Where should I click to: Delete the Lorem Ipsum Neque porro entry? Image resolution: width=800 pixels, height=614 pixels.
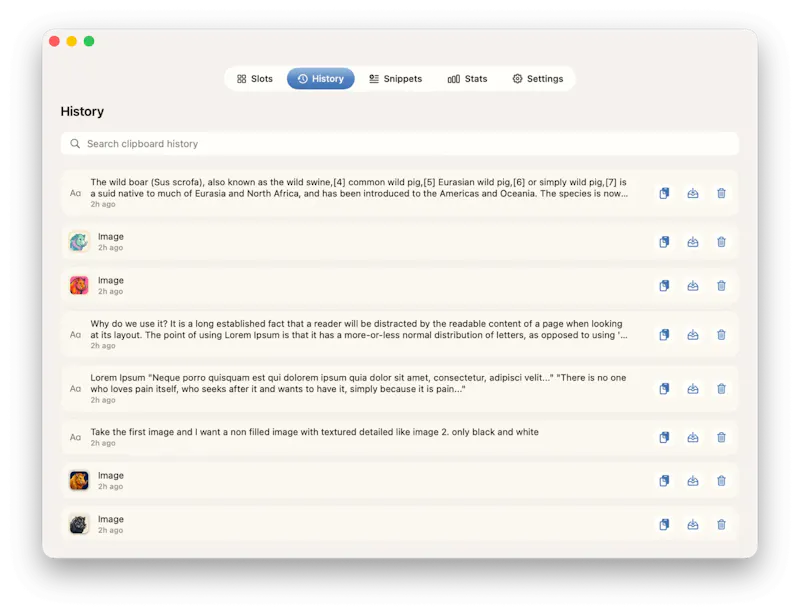pyautogui.click(x=721, y=389)
